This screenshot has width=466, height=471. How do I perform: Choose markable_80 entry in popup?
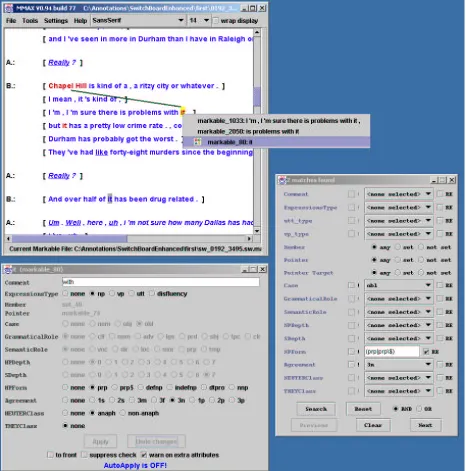[276, 142]
